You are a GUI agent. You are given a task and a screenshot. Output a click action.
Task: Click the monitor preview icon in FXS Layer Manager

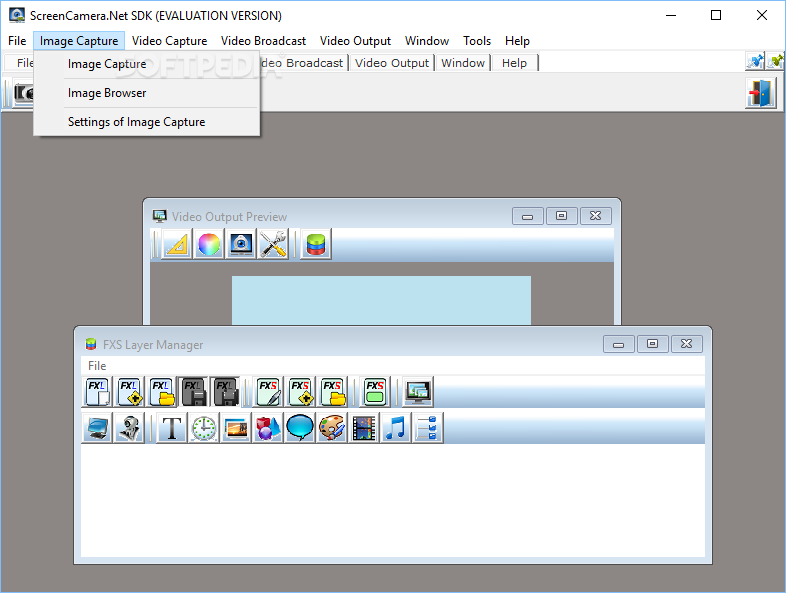pyautogui.click(x=418, y=392)
